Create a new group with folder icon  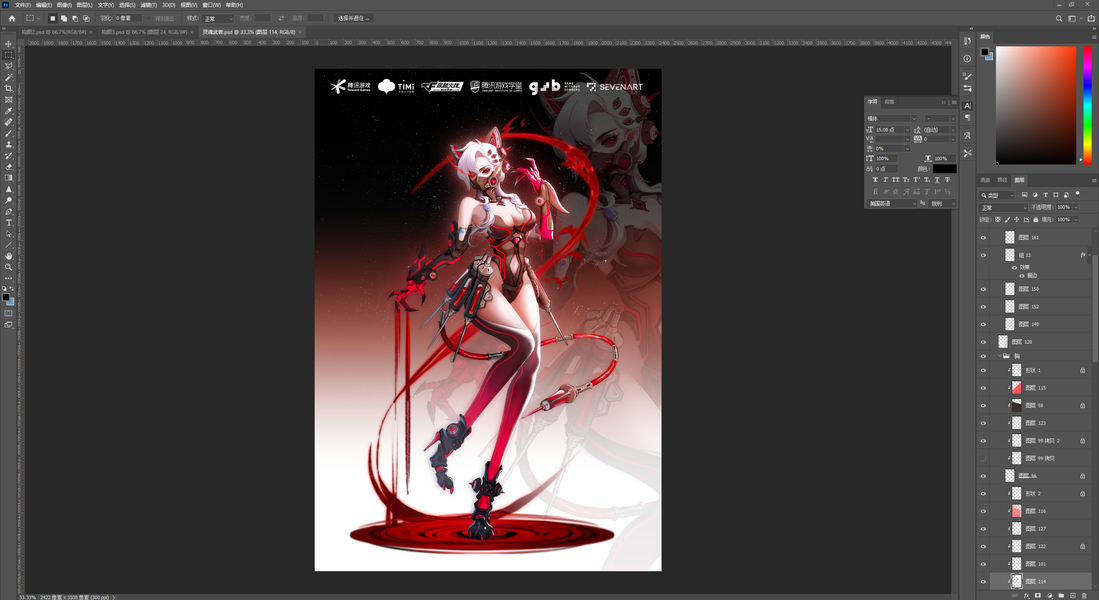[1061, 596]
